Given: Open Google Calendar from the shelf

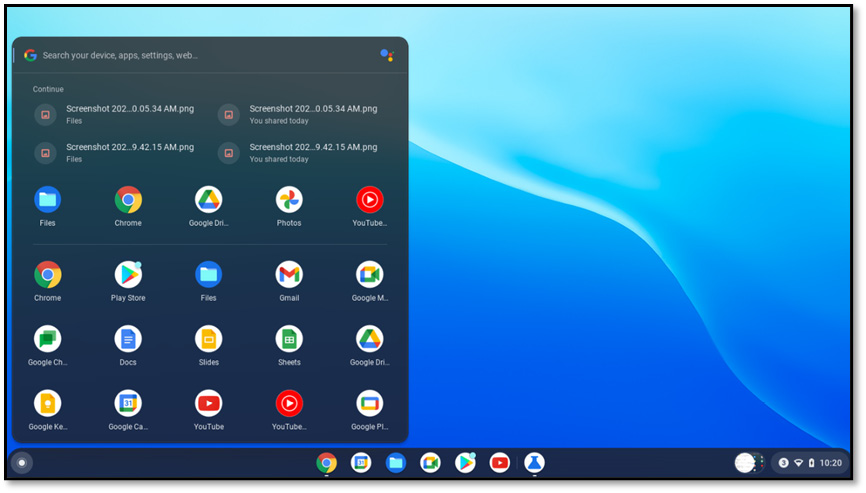Looking at the screenshot, I should pos(361,463).
